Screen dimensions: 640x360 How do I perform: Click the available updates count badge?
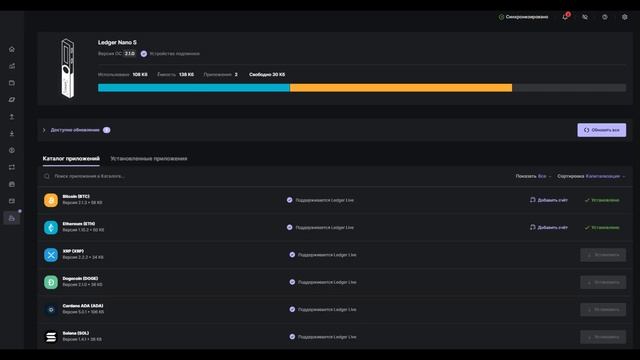pos(107,130)
